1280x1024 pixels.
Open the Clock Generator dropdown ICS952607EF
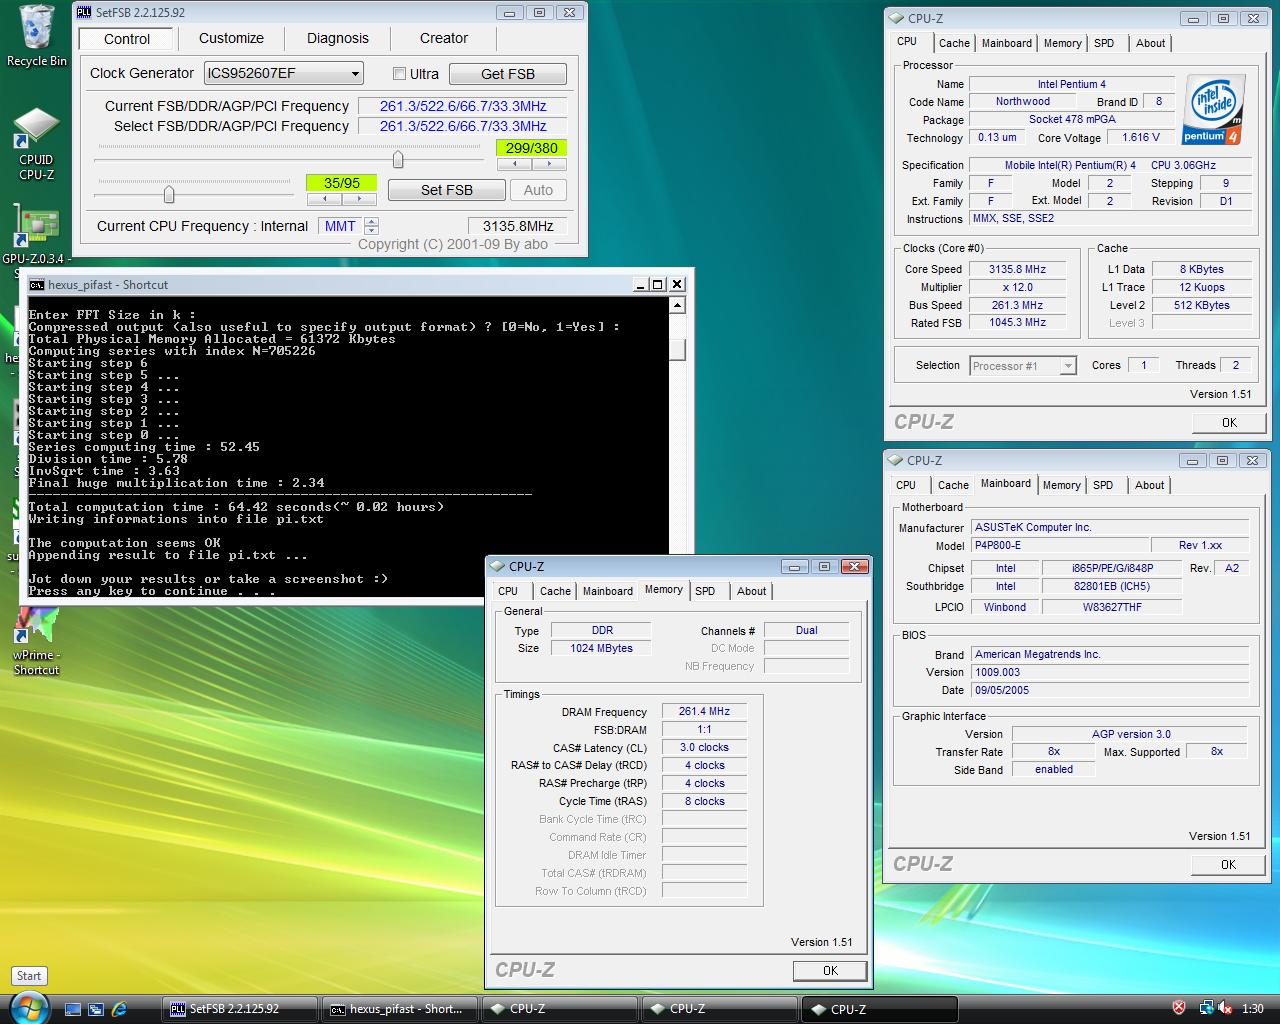pos(283,73)
